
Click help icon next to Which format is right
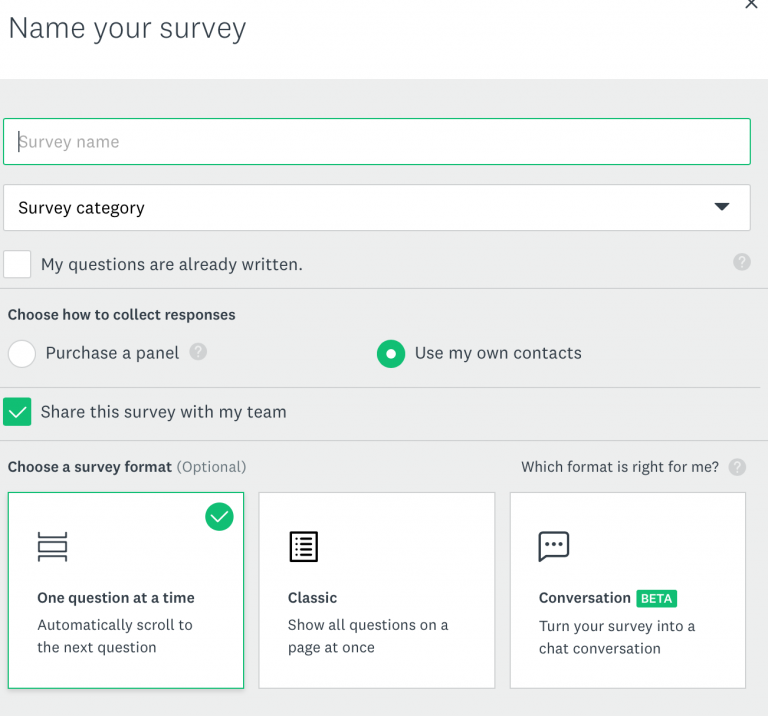(737, 467)
